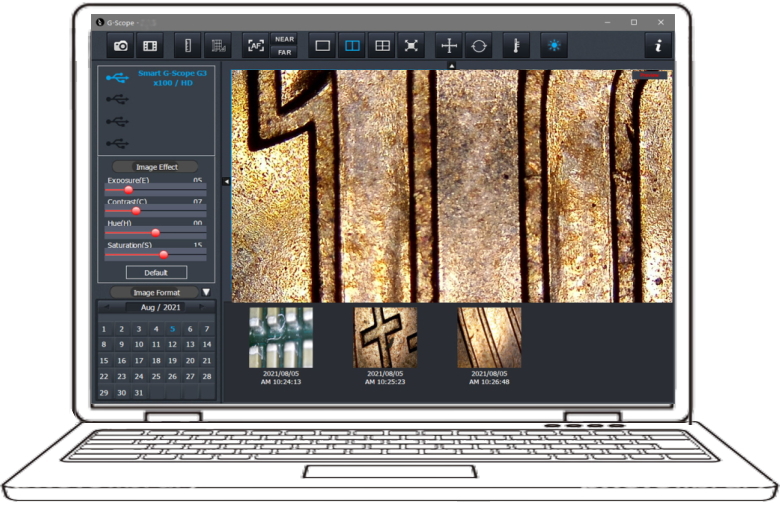Select August 5 in the calendar
The image size is (780, 506).
click(172, 329)
